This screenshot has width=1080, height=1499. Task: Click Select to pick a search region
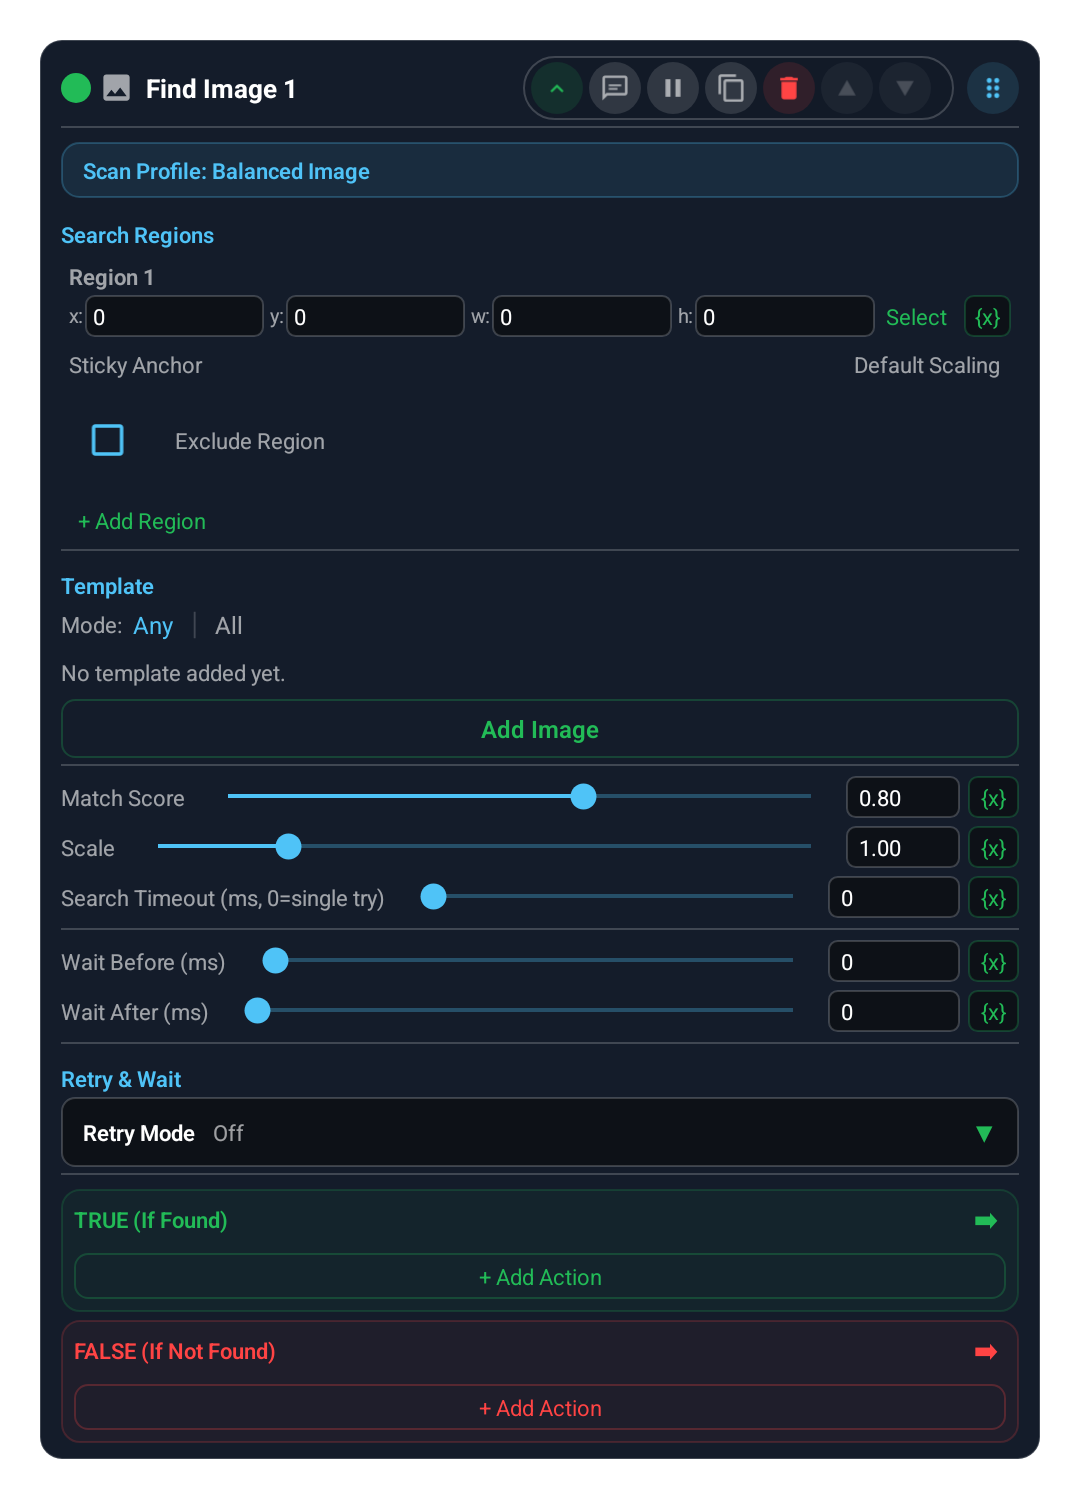point(916,316)
